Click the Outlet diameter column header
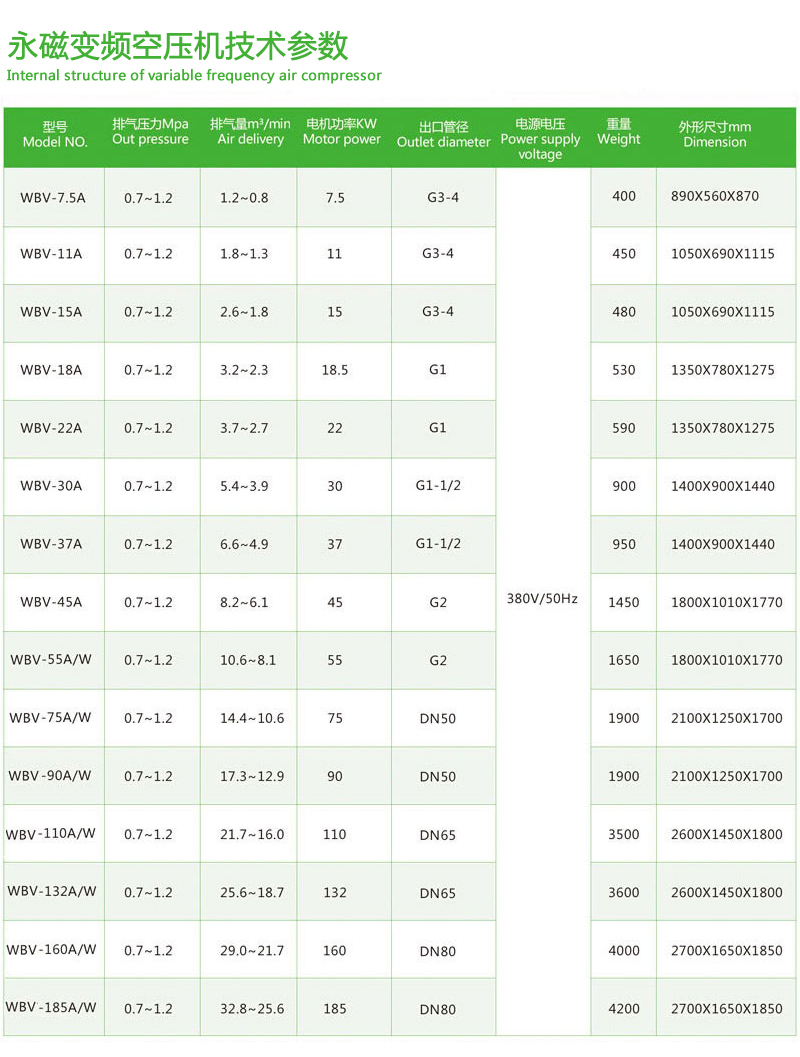The width and height of the screenshot is (800, 1057). click(x=443, y=135)
